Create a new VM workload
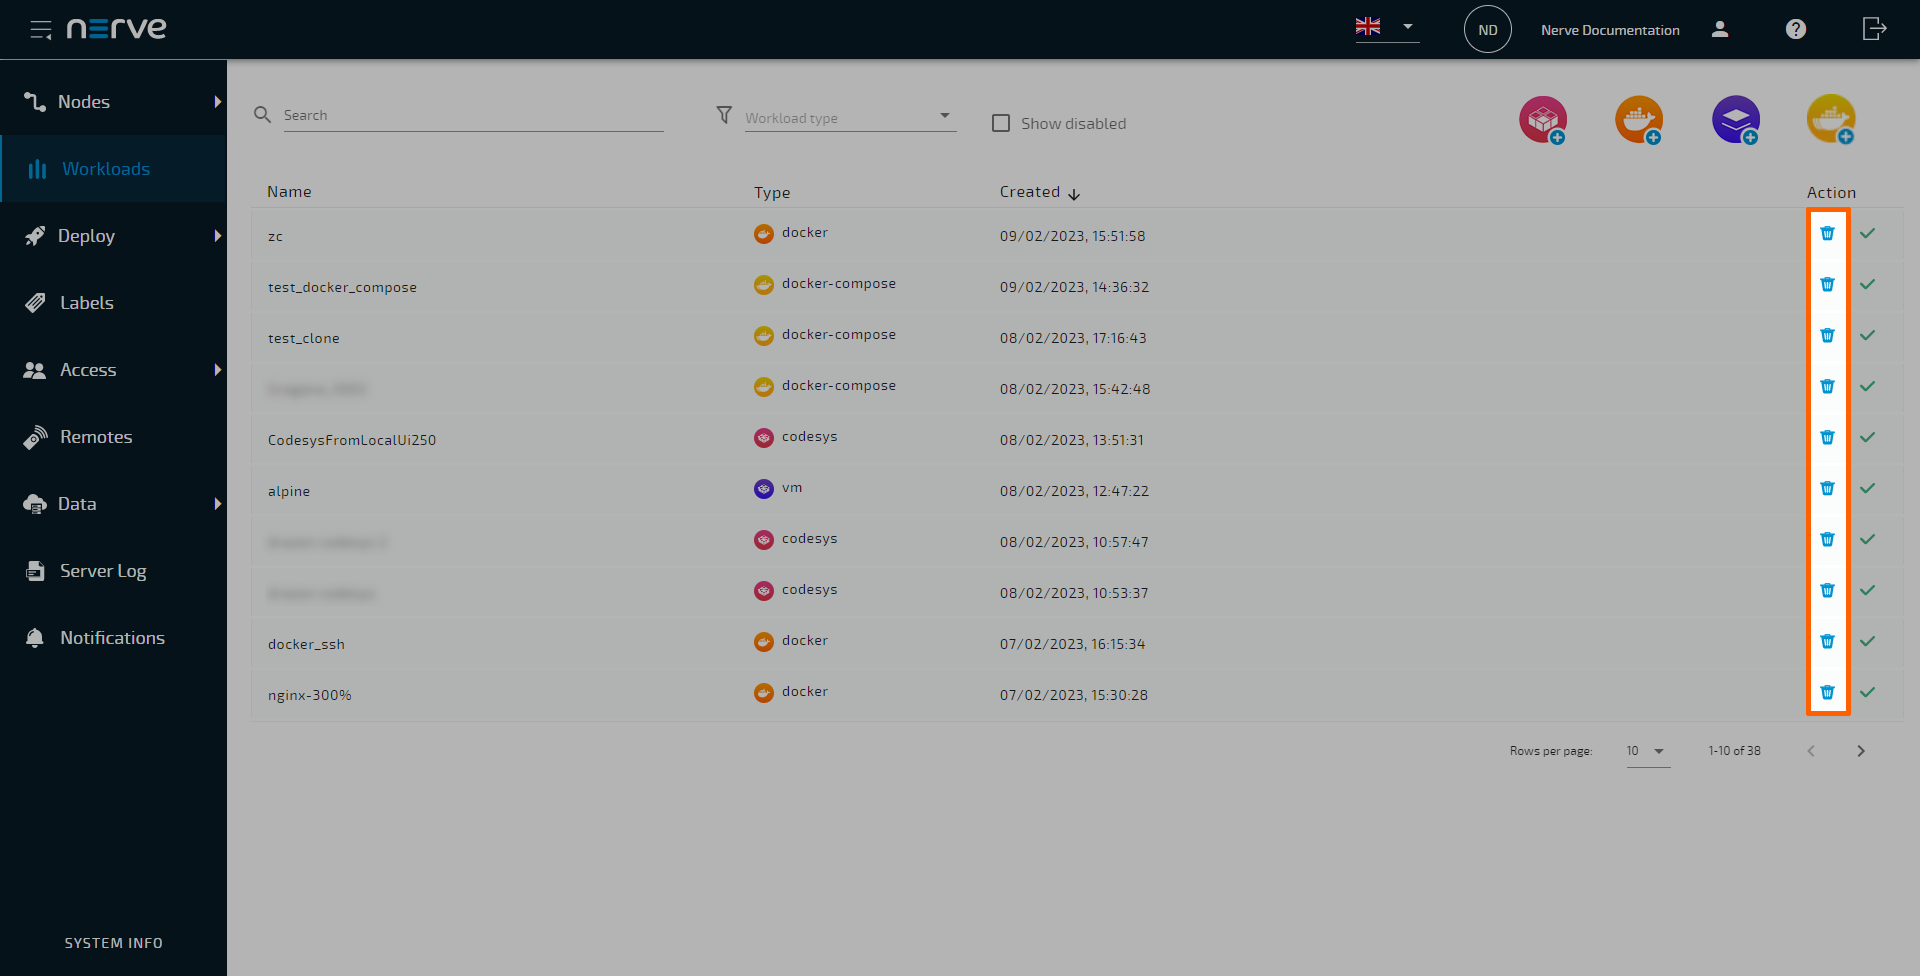This screenshot has height=976, width=1920. click(1736, 119)
